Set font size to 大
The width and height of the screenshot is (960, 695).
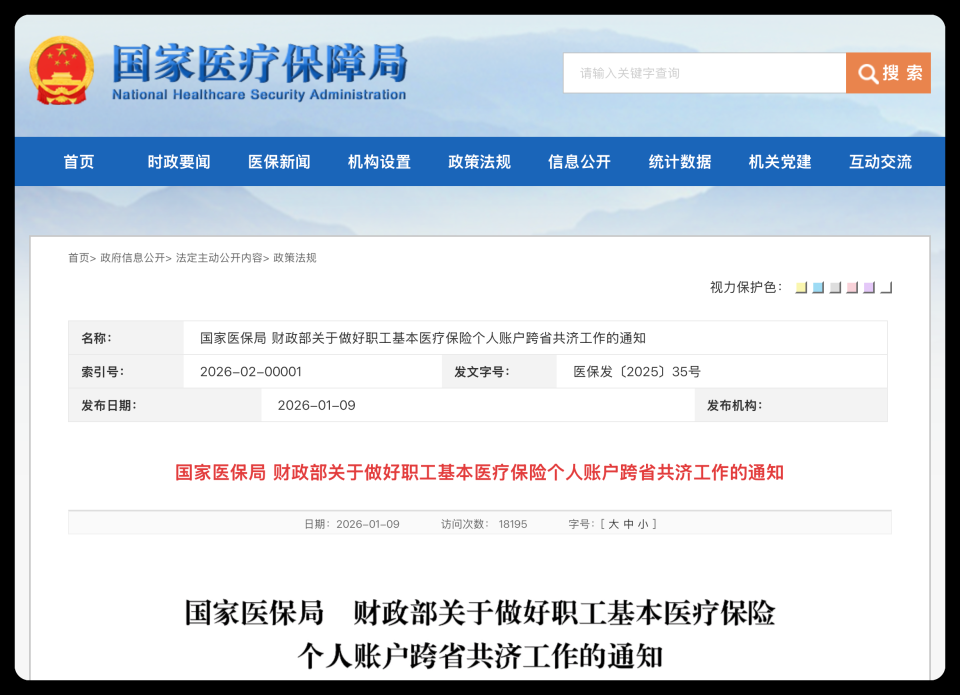coord(614,522)
